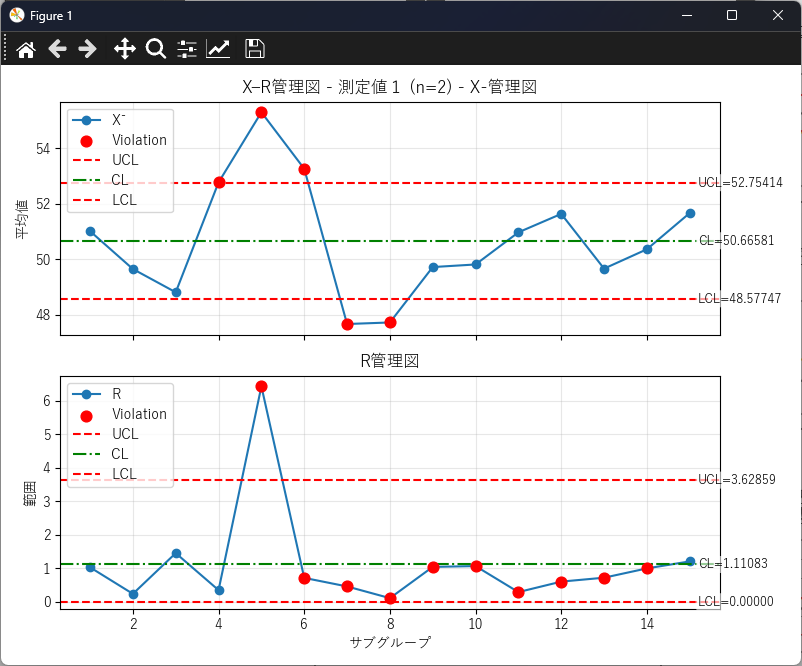The width and height of the screenshot is (802, 666).
Task: Click the R chart peak point above 6
Action: [x=261, y=386]
